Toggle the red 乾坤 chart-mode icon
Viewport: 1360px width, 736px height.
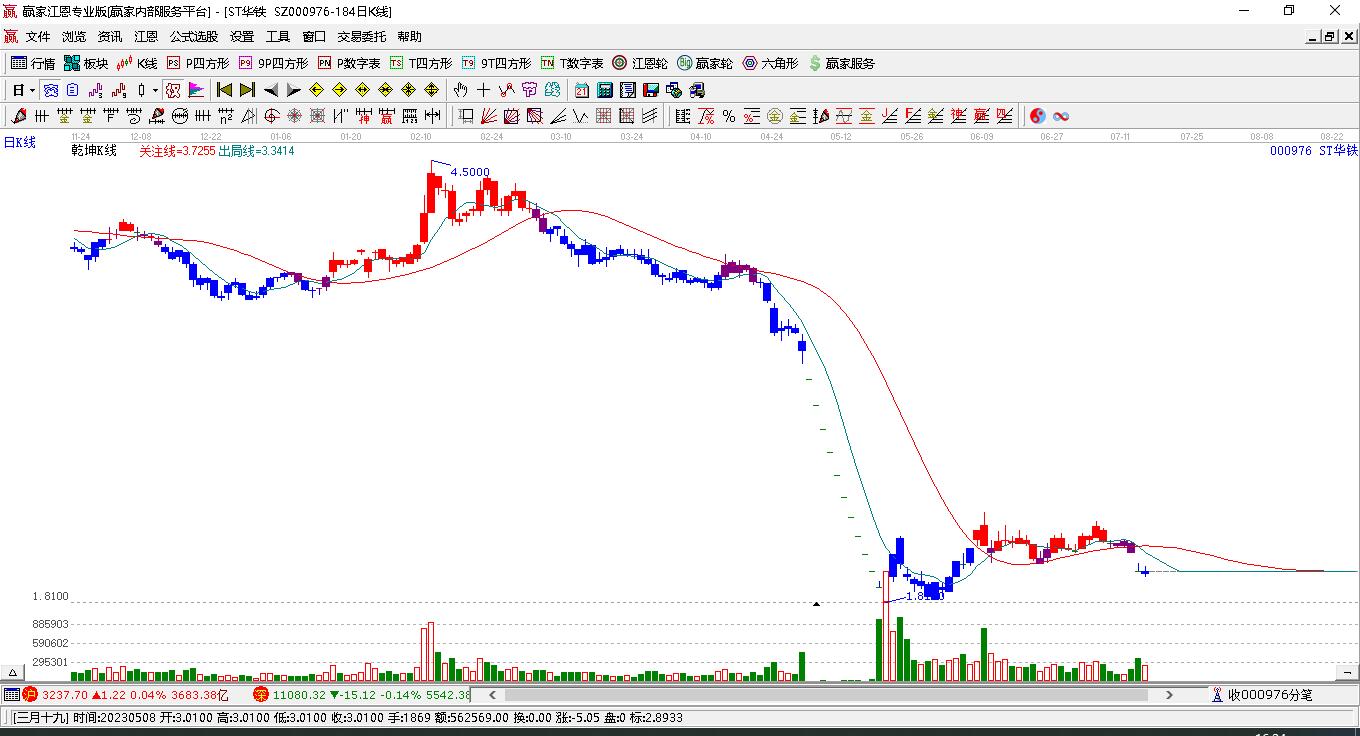(173, 90)
